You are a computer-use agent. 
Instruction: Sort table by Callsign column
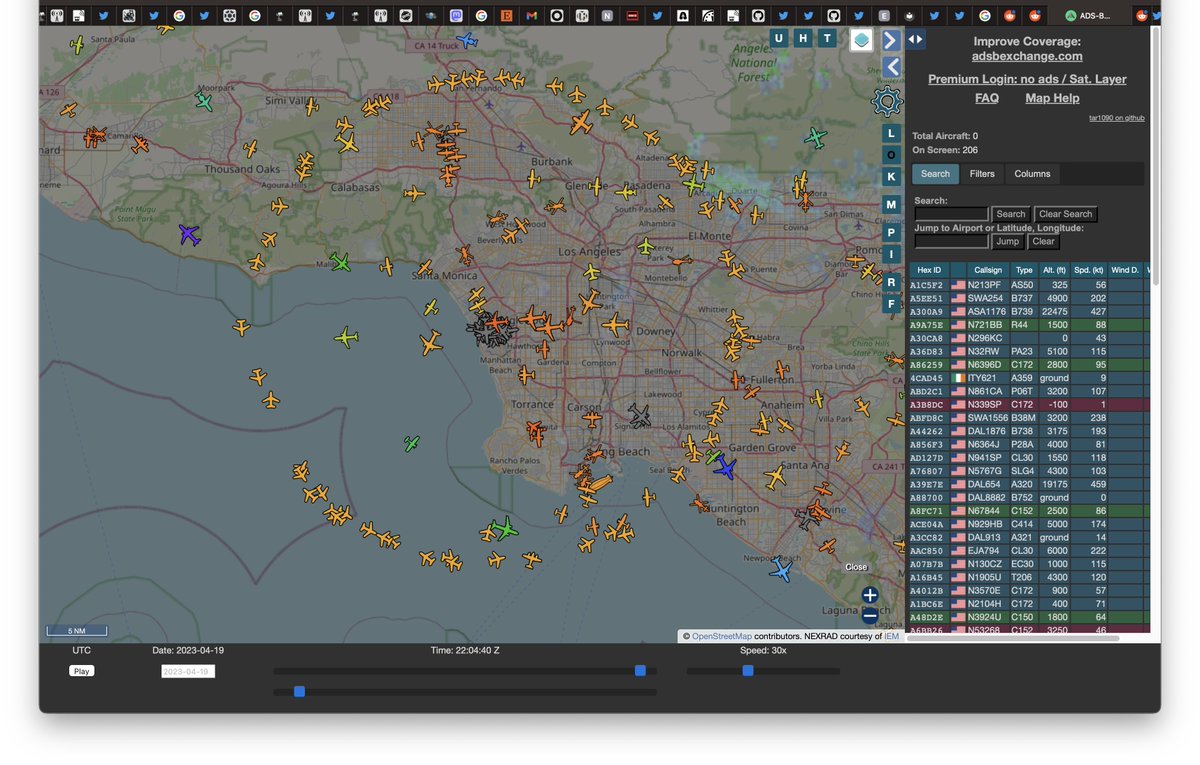pyautogui.click(x=988, y=270)
